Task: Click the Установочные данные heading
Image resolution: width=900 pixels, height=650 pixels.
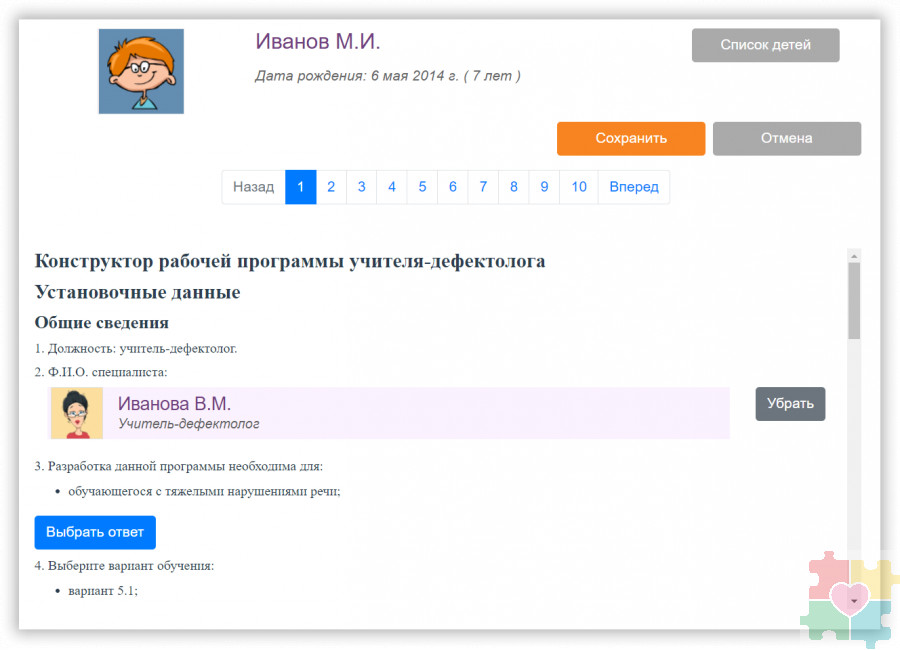Action: 137,292
